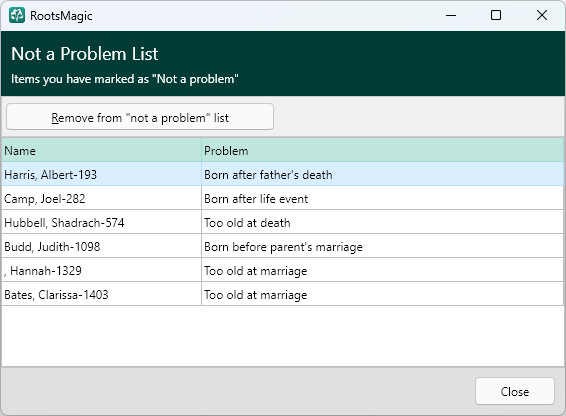Image resolution: width=566 pixels, height=416 pixels.
Task: Select the Budd, Judith-1098 entry
Action: pyautogui.click(x=101, y=246)
